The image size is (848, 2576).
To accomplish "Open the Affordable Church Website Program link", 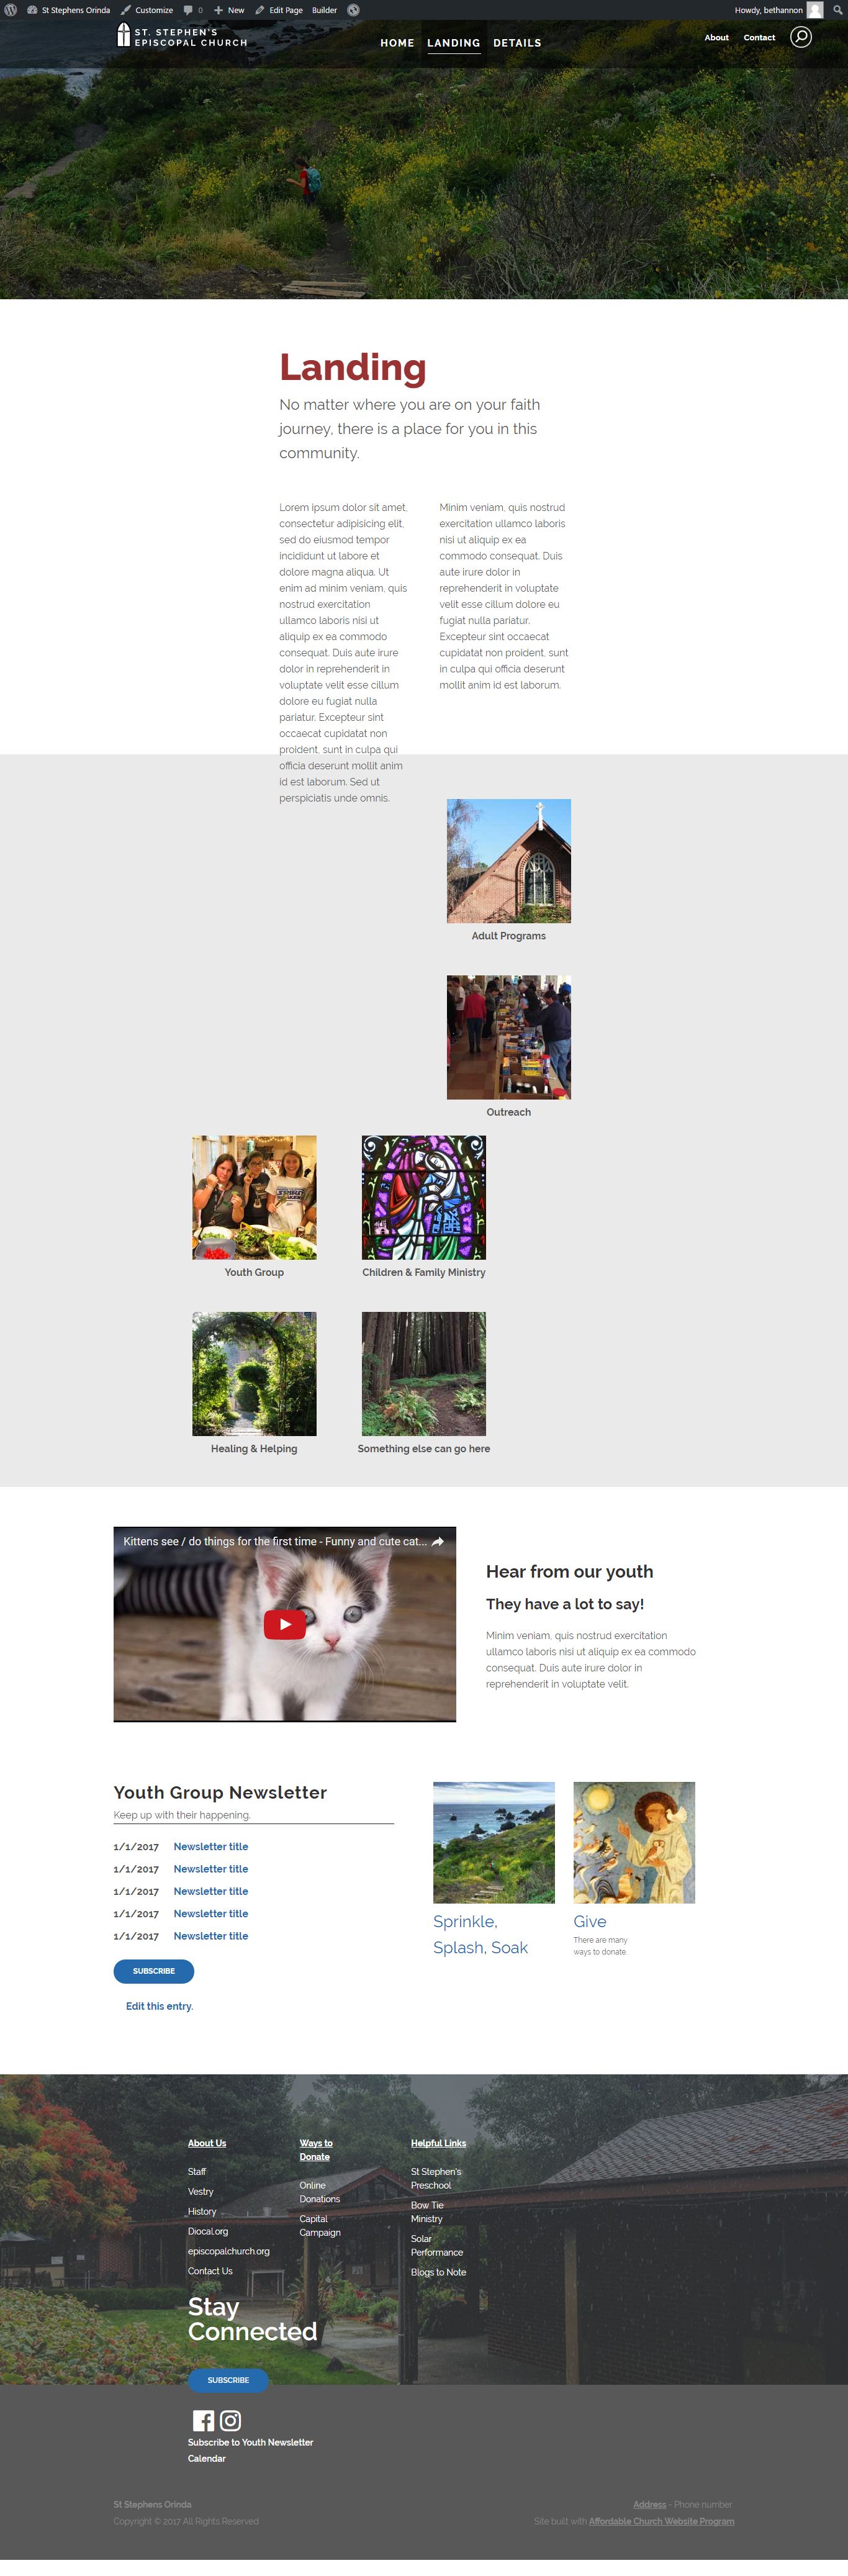I will click(661, 2521).
